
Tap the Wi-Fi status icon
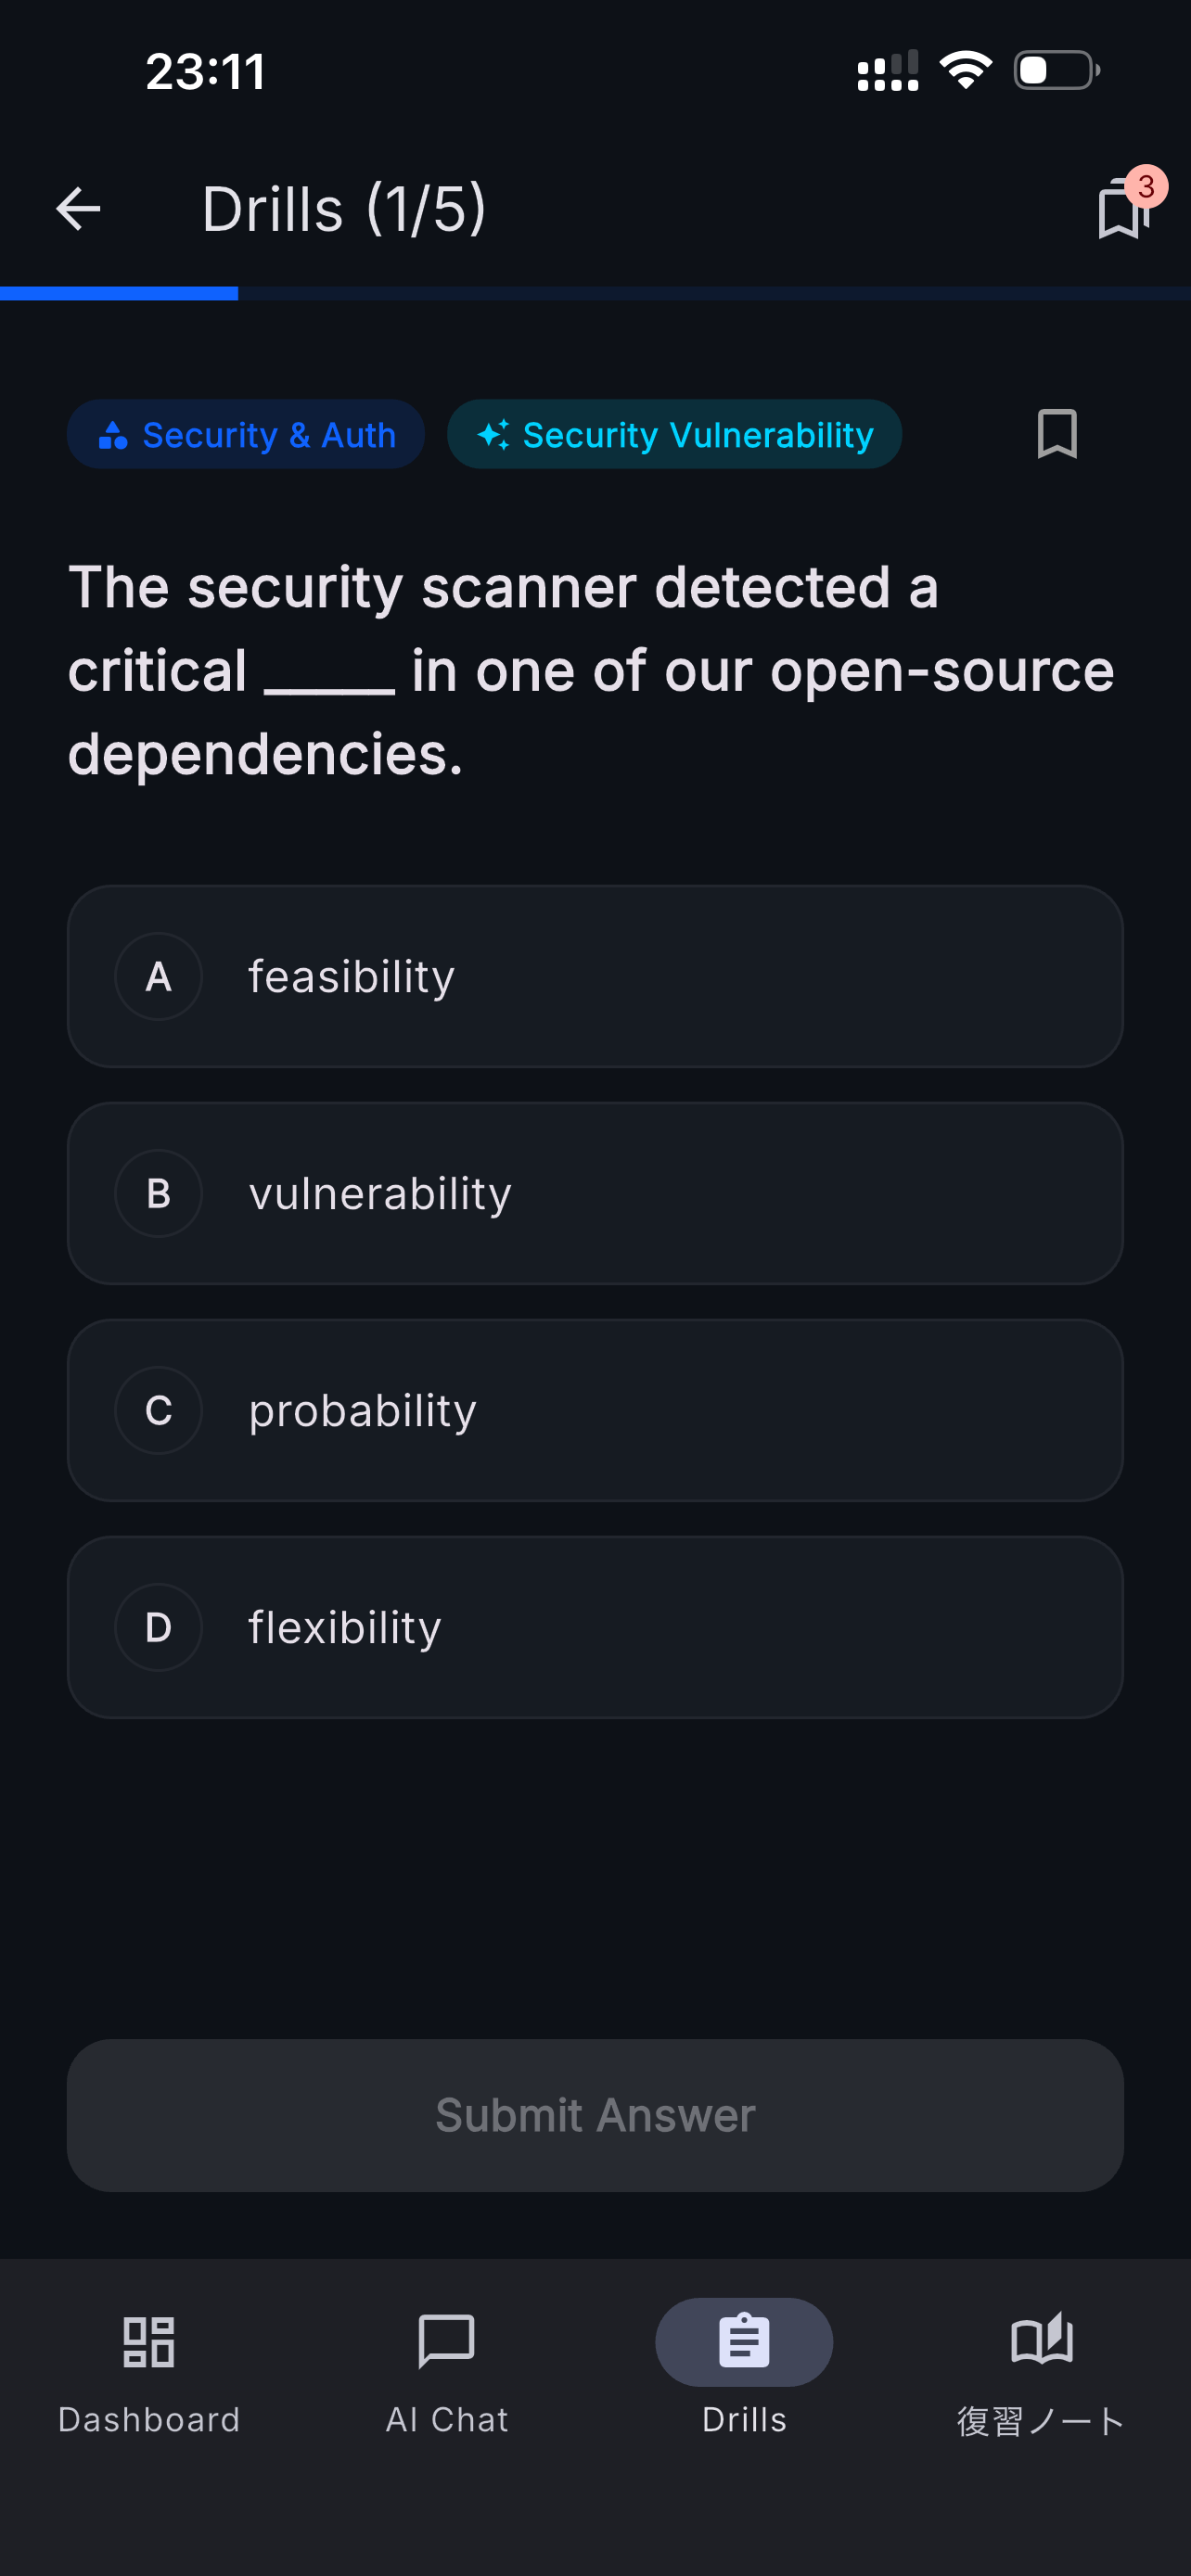tap(965, 70)
